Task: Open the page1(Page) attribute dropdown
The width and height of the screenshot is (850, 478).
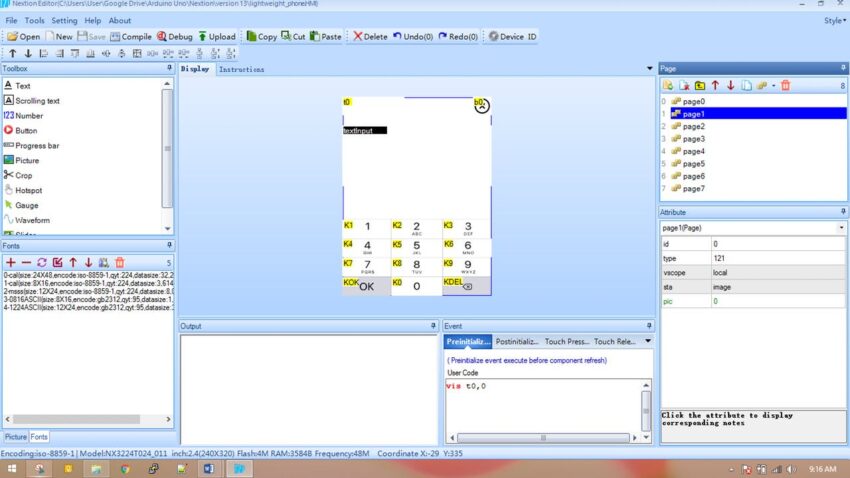Action: 841,228
